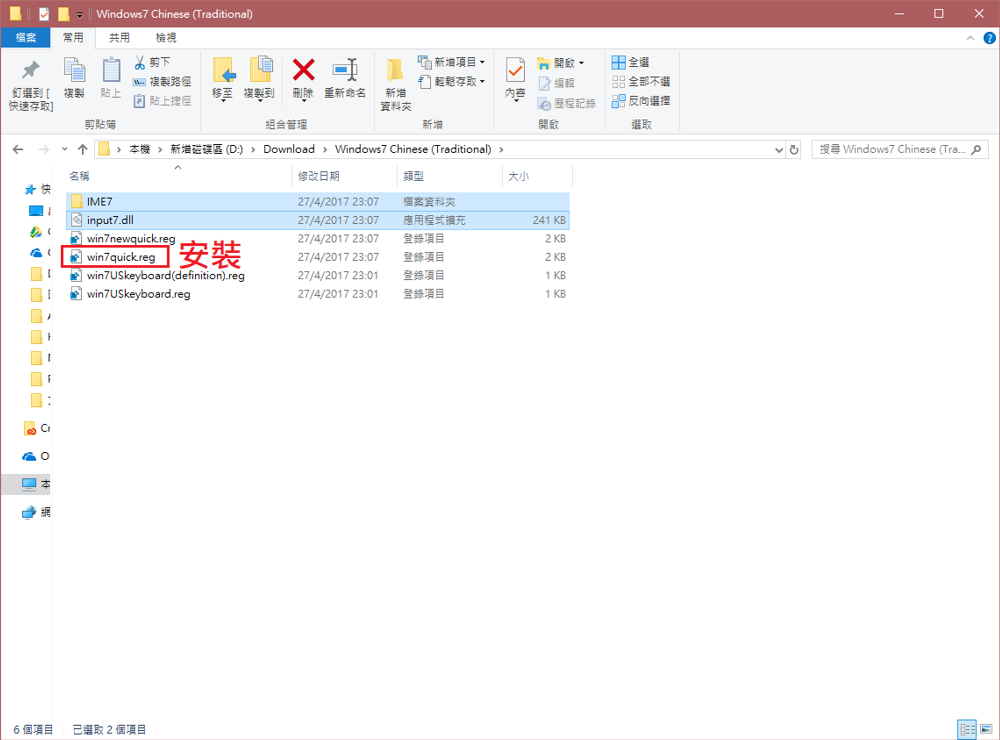Click the search Windows7 Chinese box
The image size is (1000, 740).
[899, 149]
